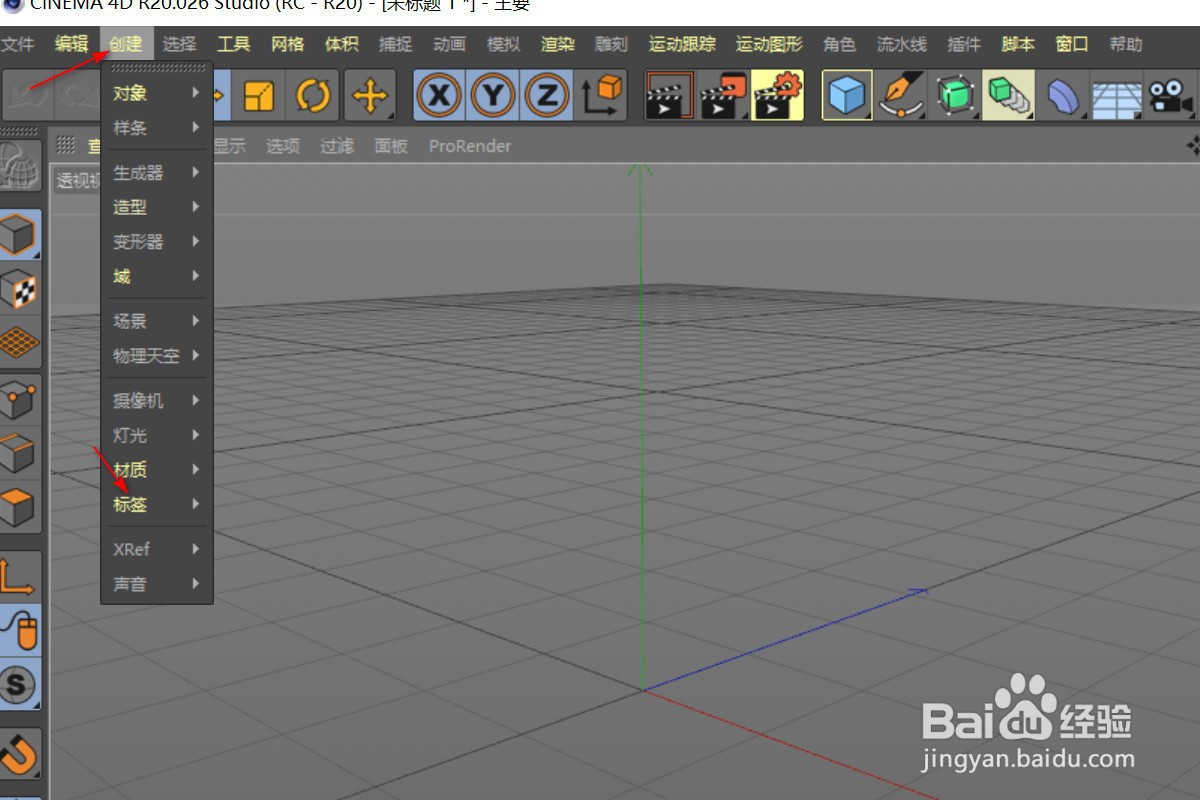Open the 选择 menu

(x=180, y=44)
